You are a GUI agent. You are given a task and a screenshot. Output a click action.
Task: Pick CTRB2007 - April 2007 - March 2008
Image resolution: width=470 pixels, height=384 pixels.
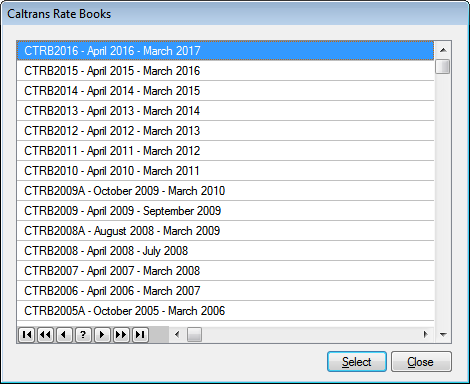225,271
